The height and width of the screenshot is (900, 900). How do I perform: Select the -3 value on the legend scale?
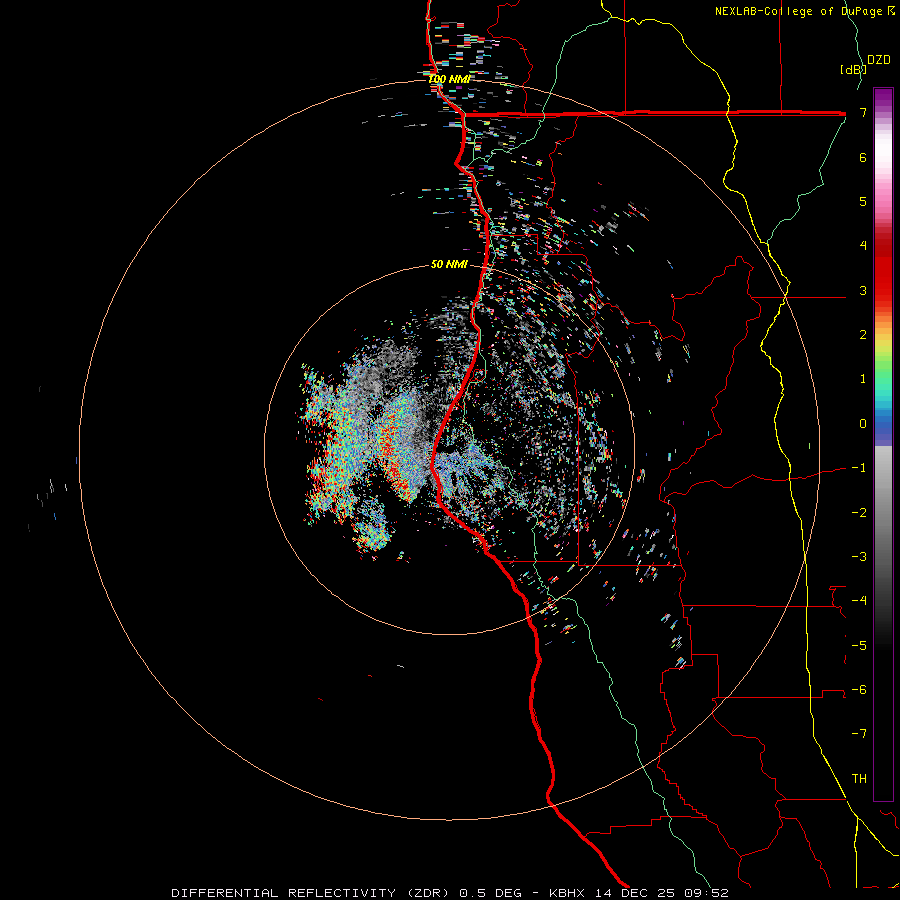tap(859, 557)
